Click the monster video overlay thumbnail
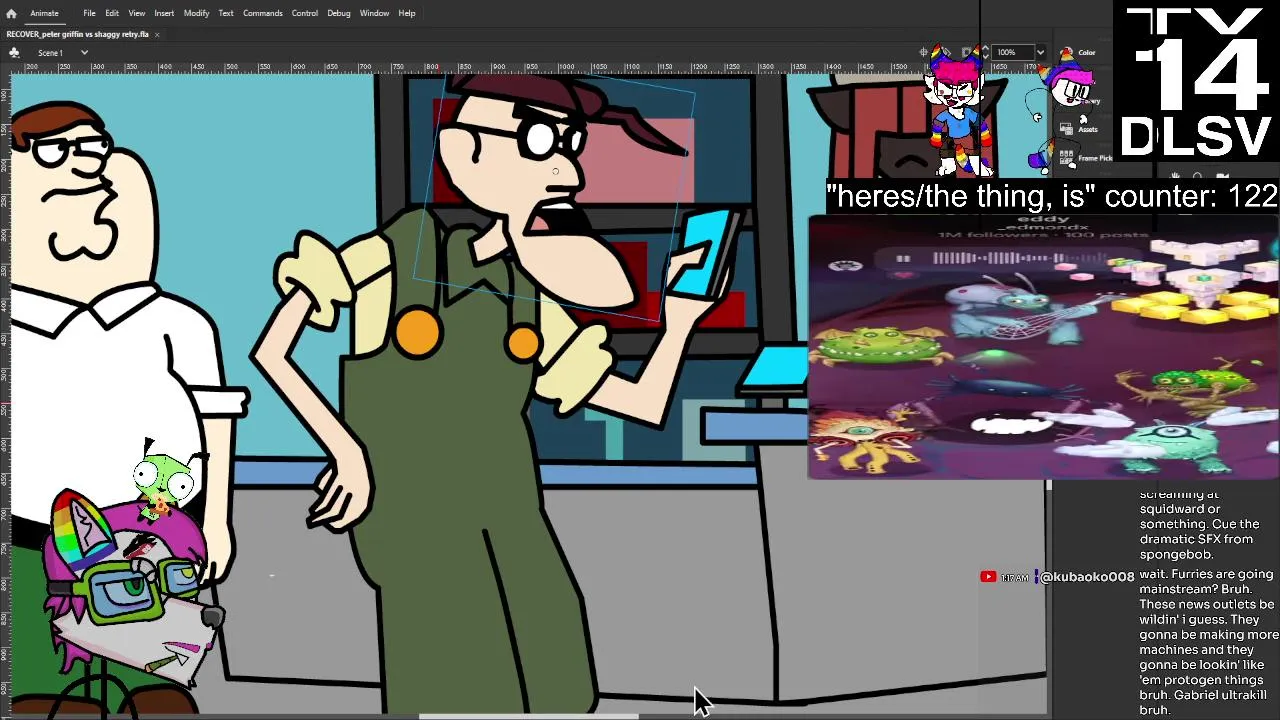This screenshot has width=1280, height=720. coord(1043,346)
